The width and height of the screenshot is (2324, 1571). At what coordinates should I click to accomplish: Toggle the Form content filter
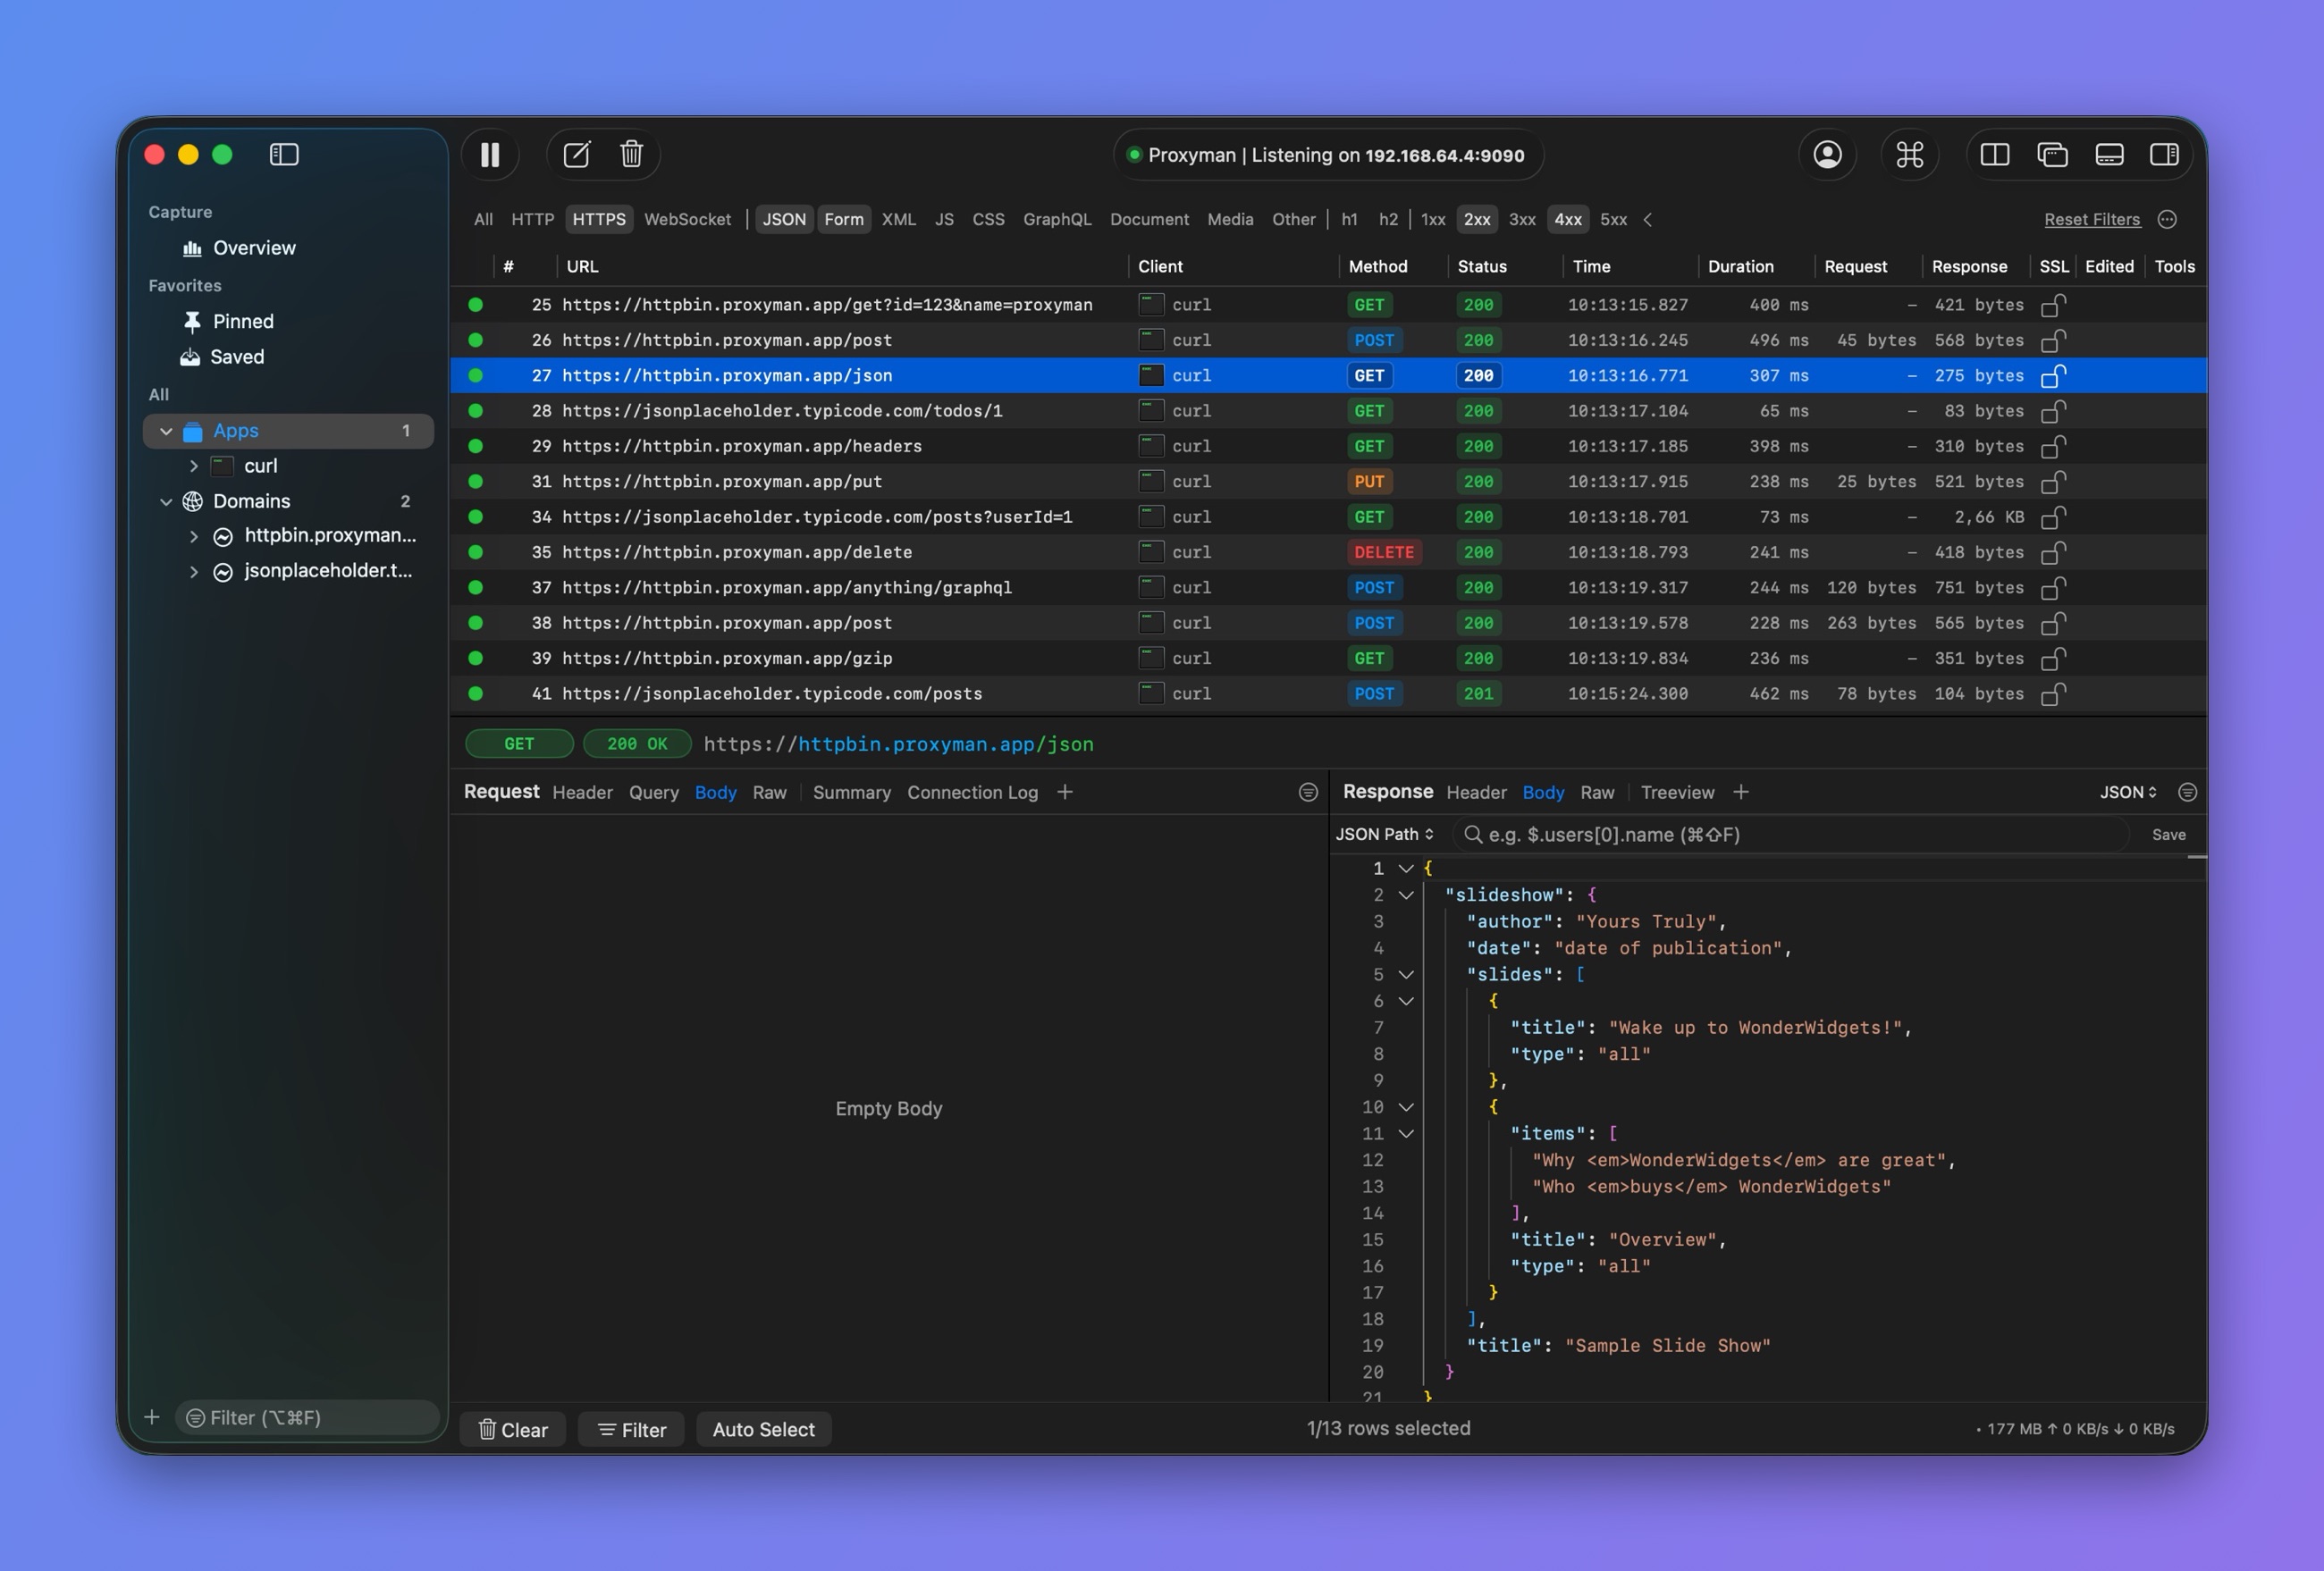click(843, 219)
